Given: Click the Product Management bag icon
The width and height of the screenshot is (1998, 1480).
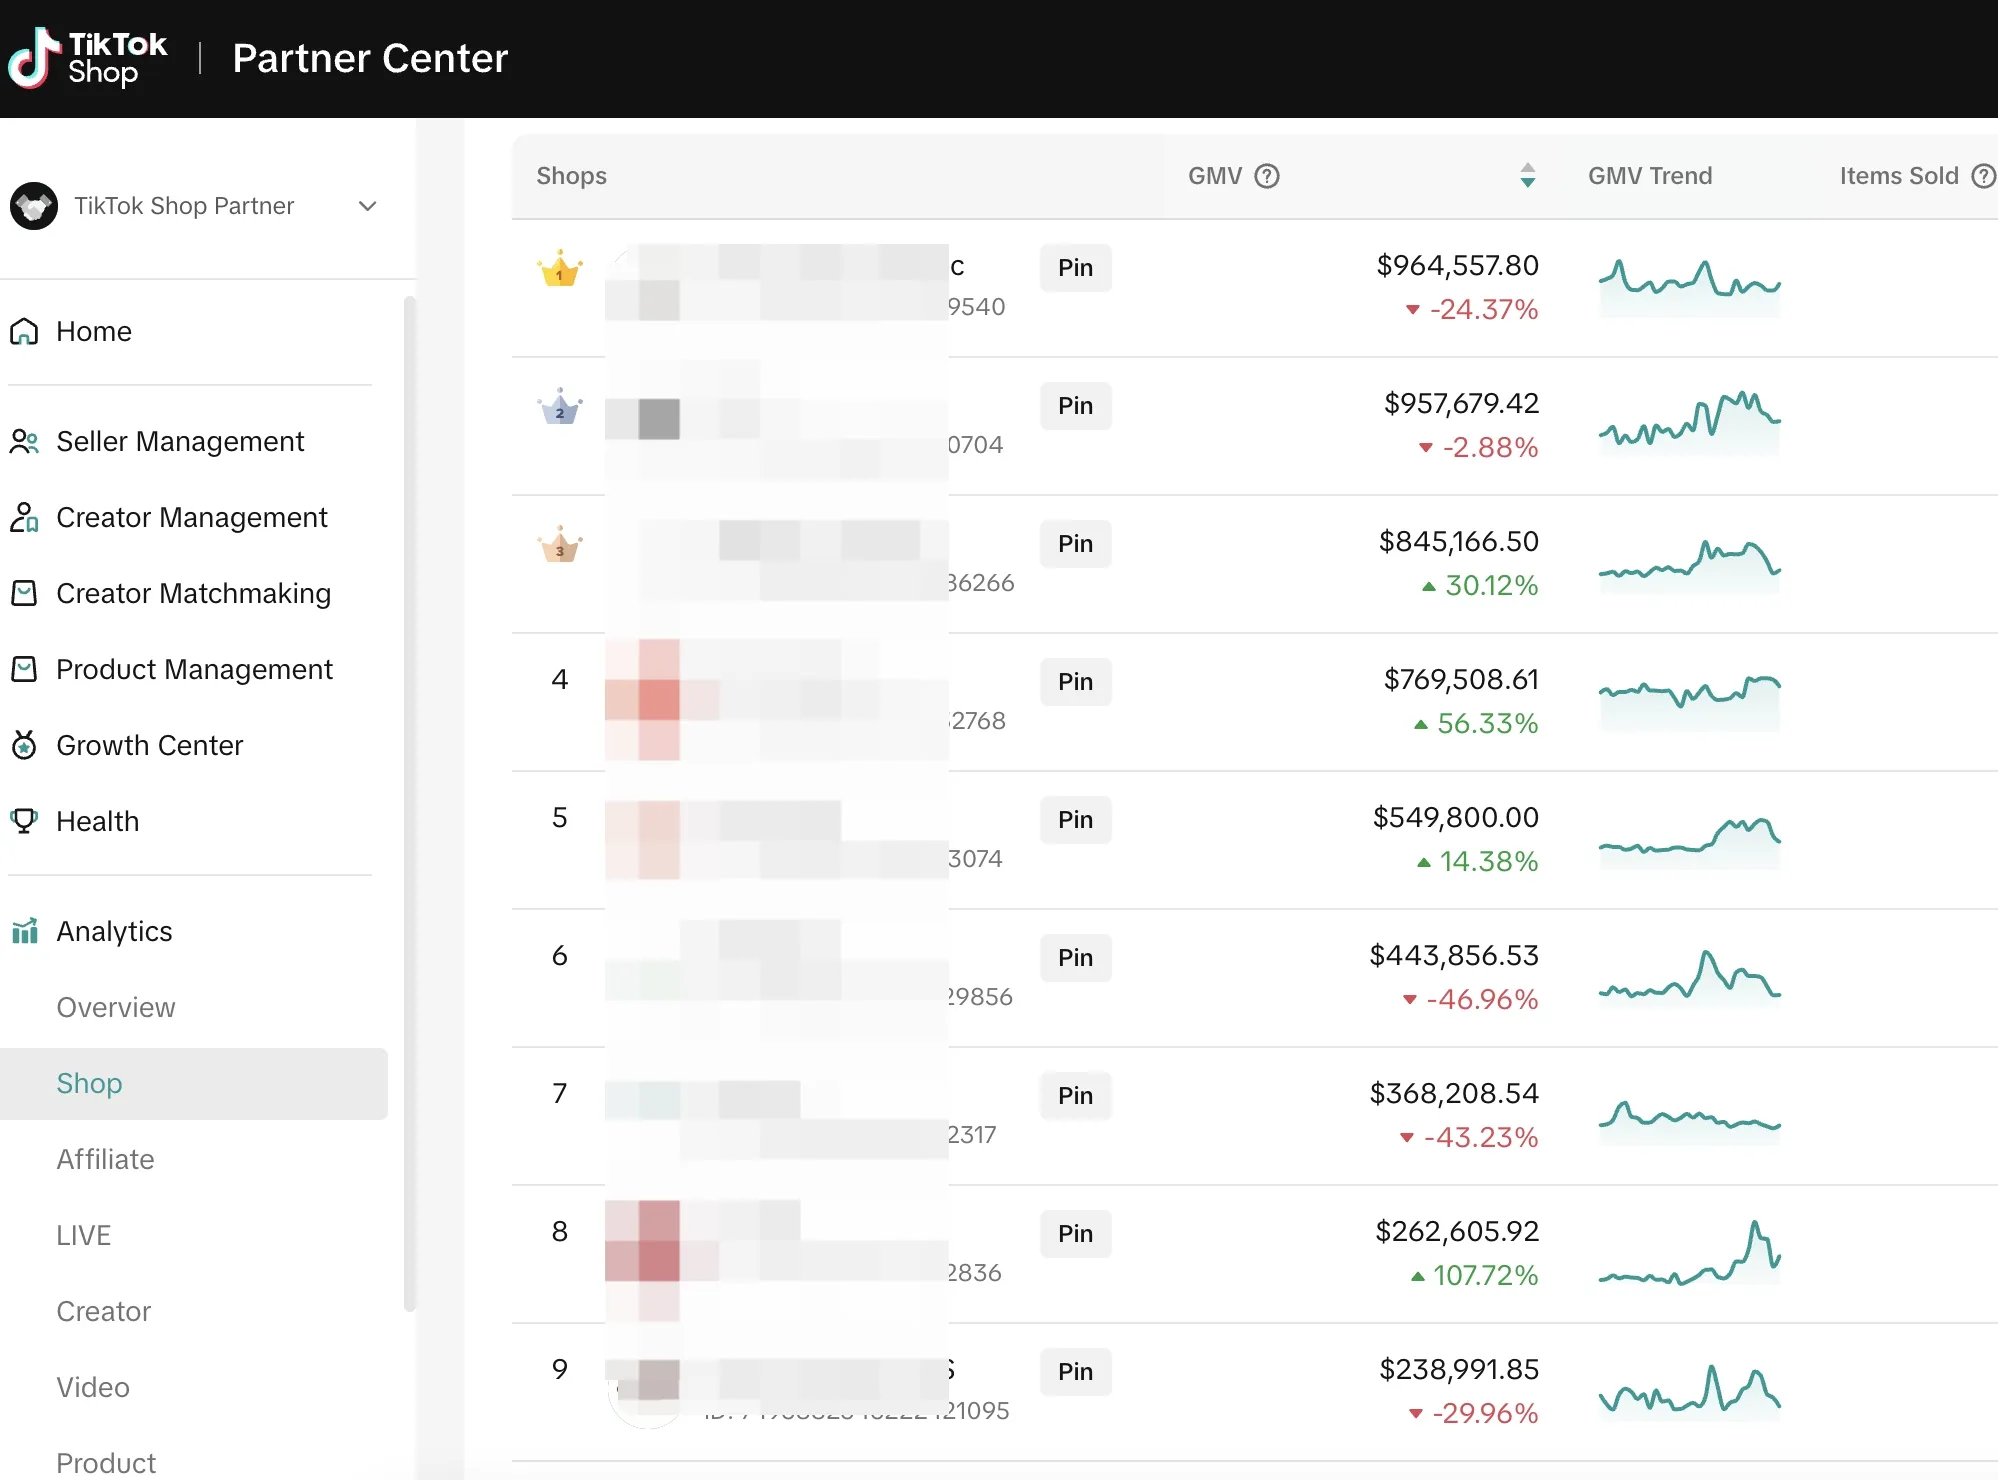Looking at the screenshot, I should (x=24, y=670).
